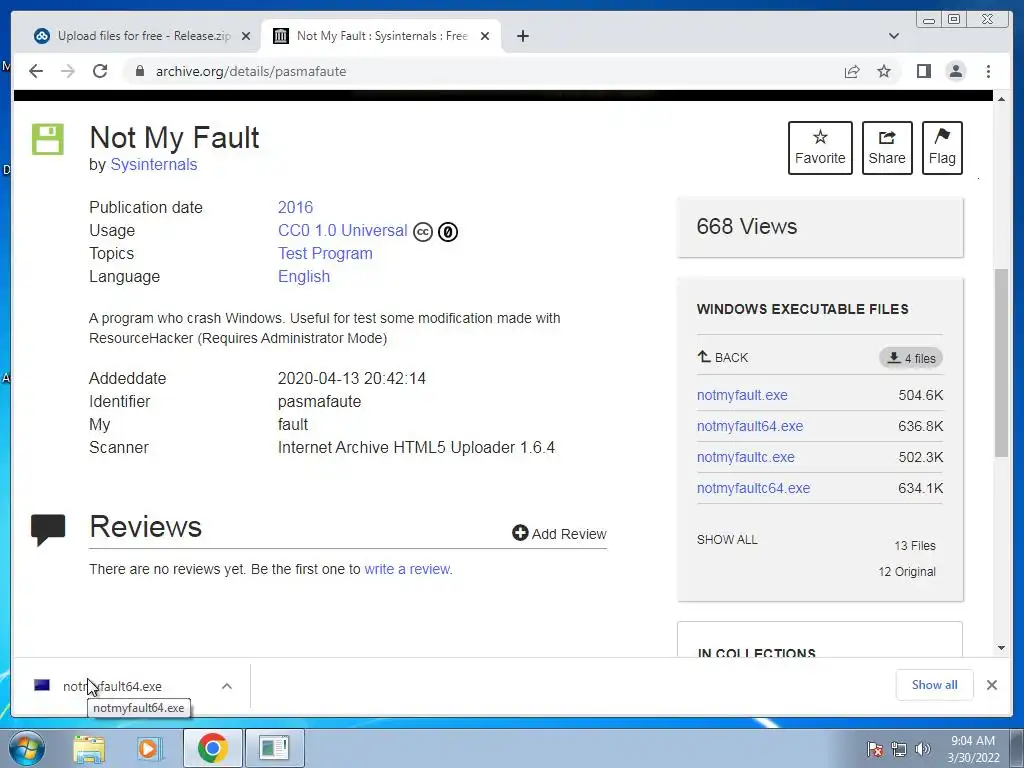1024x768 pixels.
Task: Click the Chrome taskbar icon
Action: 212,748
